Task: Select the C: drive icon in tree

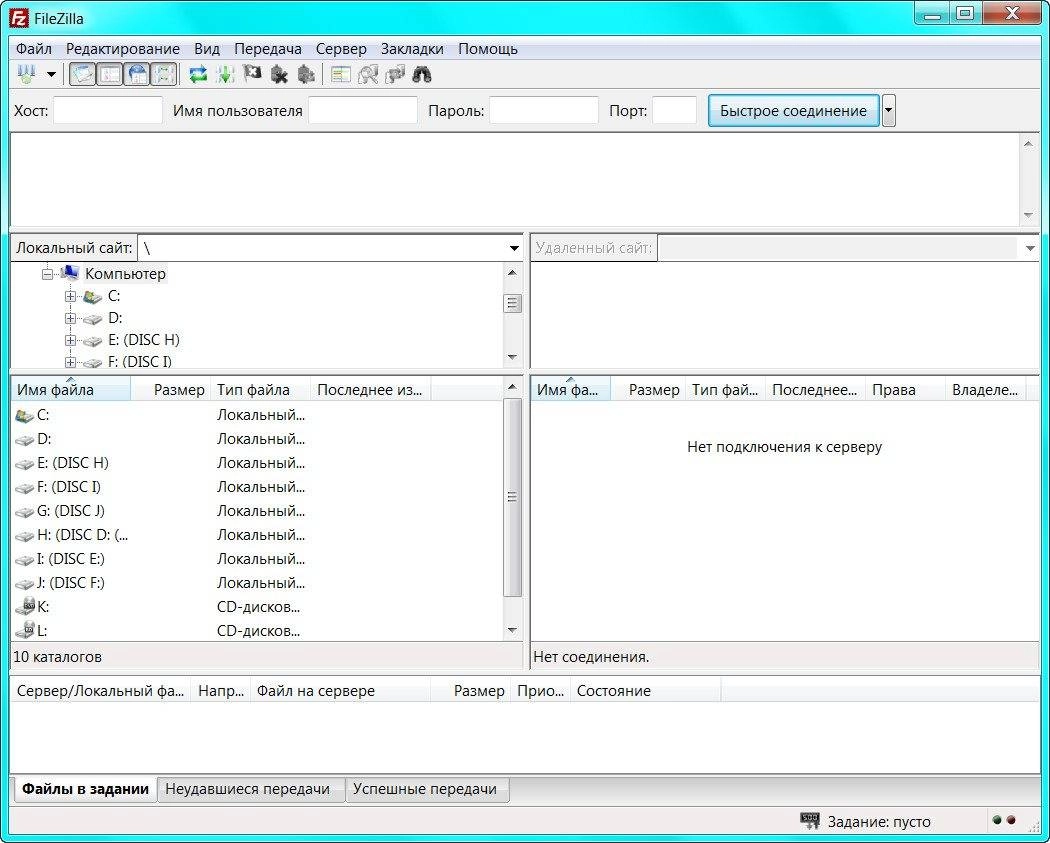Action: point(92,296)
